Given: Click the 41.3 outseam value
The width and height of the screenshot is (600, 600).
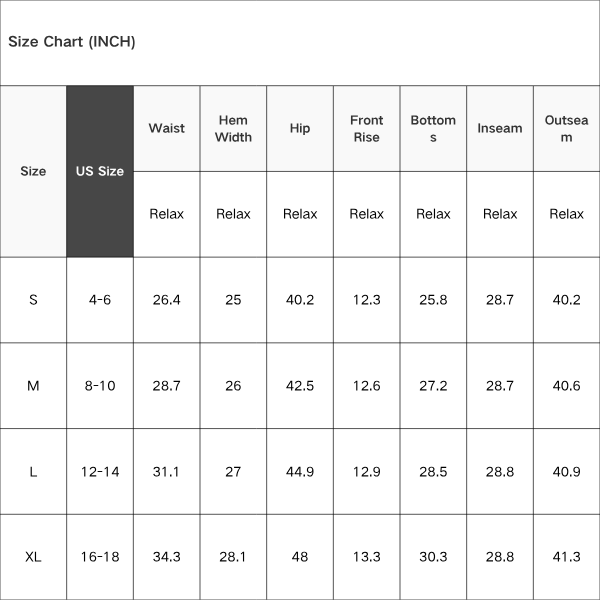Looking at the screenshot, I should pos(566,557).
